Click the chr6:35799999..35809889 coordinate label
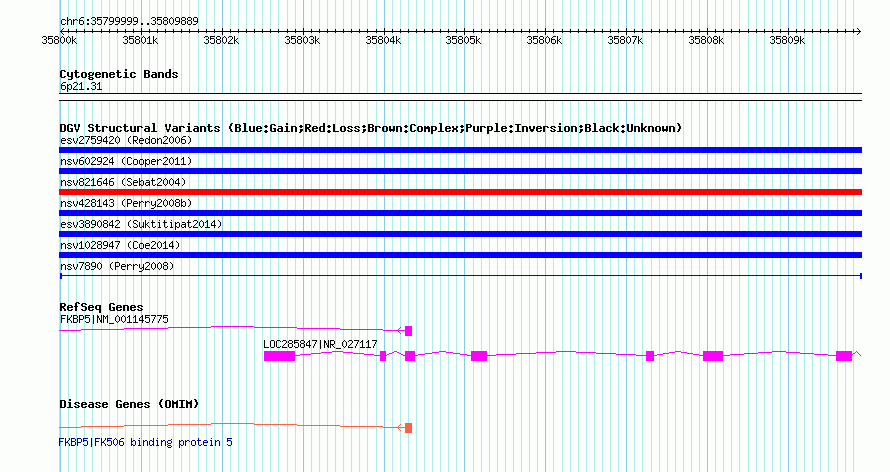 (129, 22)
